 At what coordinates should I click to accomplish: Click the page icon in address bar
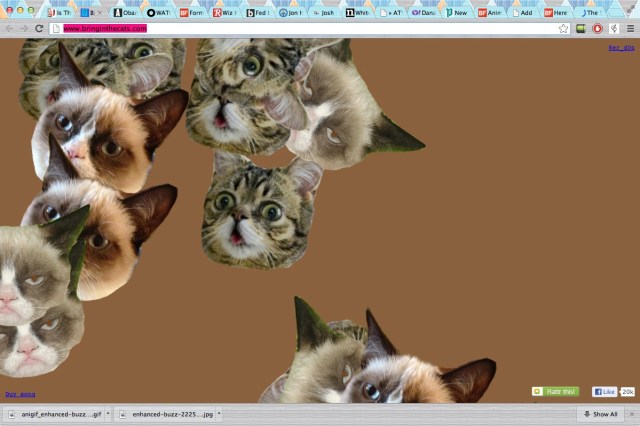(56, 29)
